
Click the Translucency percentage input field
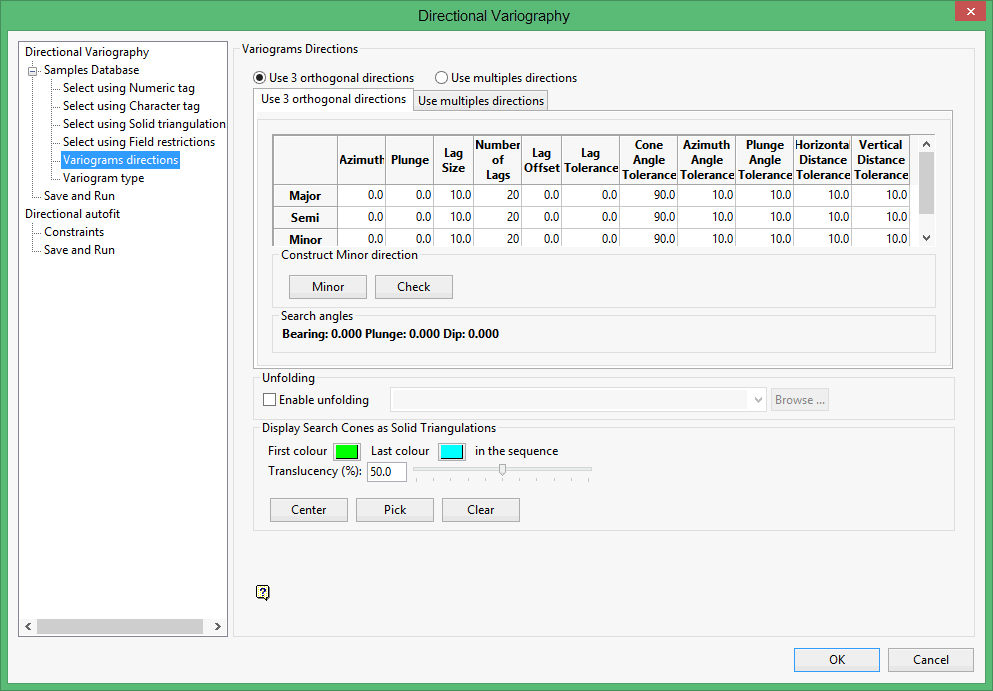(386, 472)
